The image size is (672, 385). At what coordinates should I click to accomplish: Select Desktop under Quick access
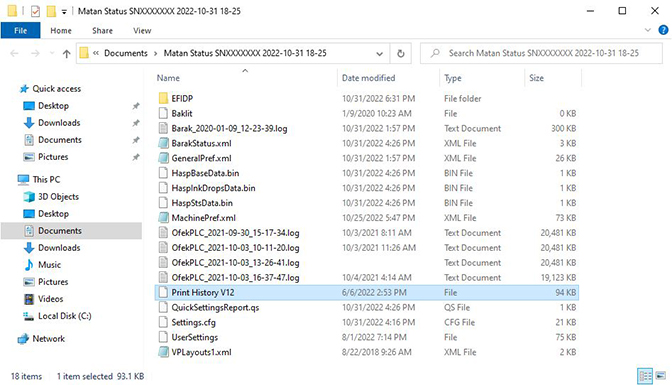pyautogui.click(x=53, y=105)
